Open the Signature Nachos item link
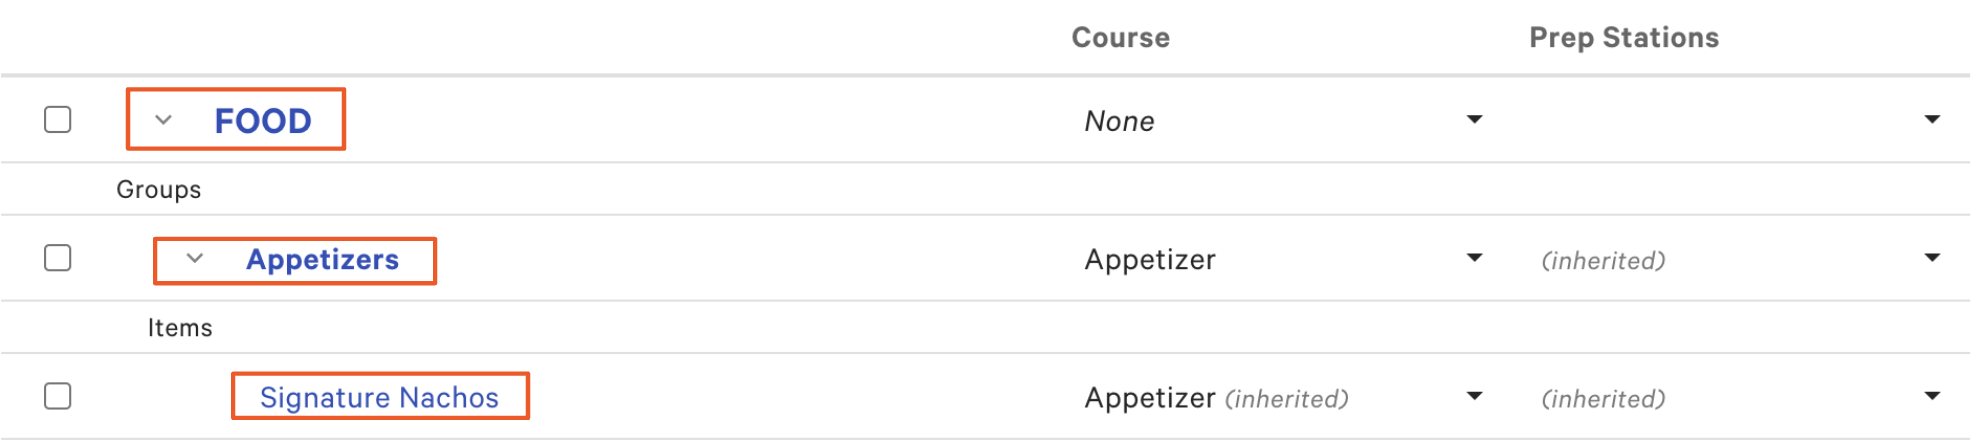This screenshot has width=1982, height=444. tap(379, 398)
